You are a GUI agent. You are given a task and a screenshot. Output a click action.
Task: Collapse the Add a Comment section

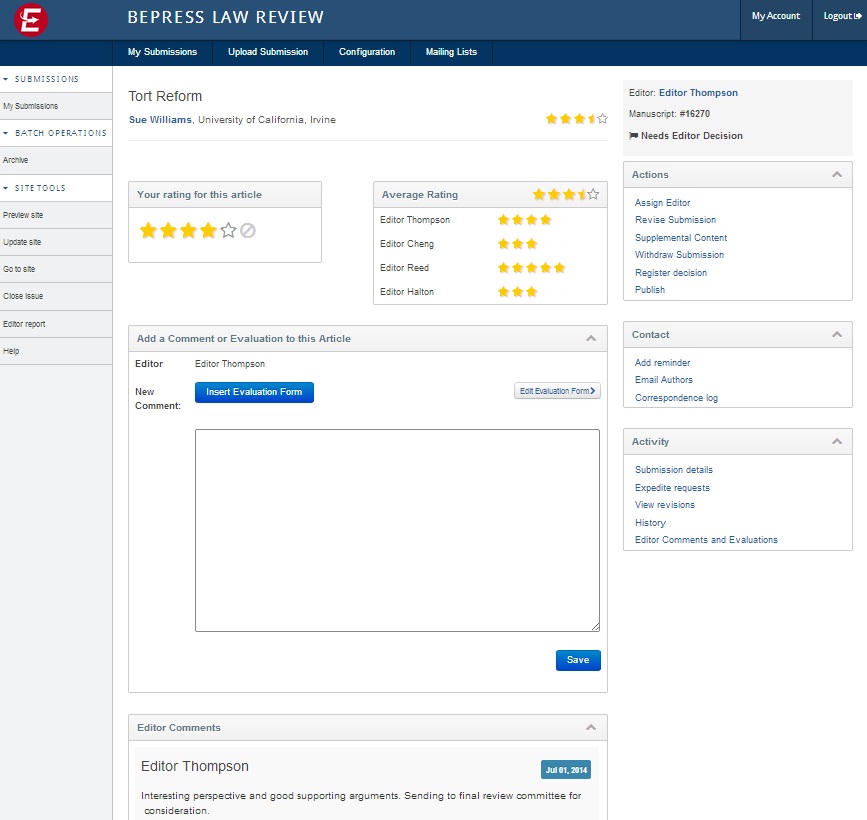(591, 339)
